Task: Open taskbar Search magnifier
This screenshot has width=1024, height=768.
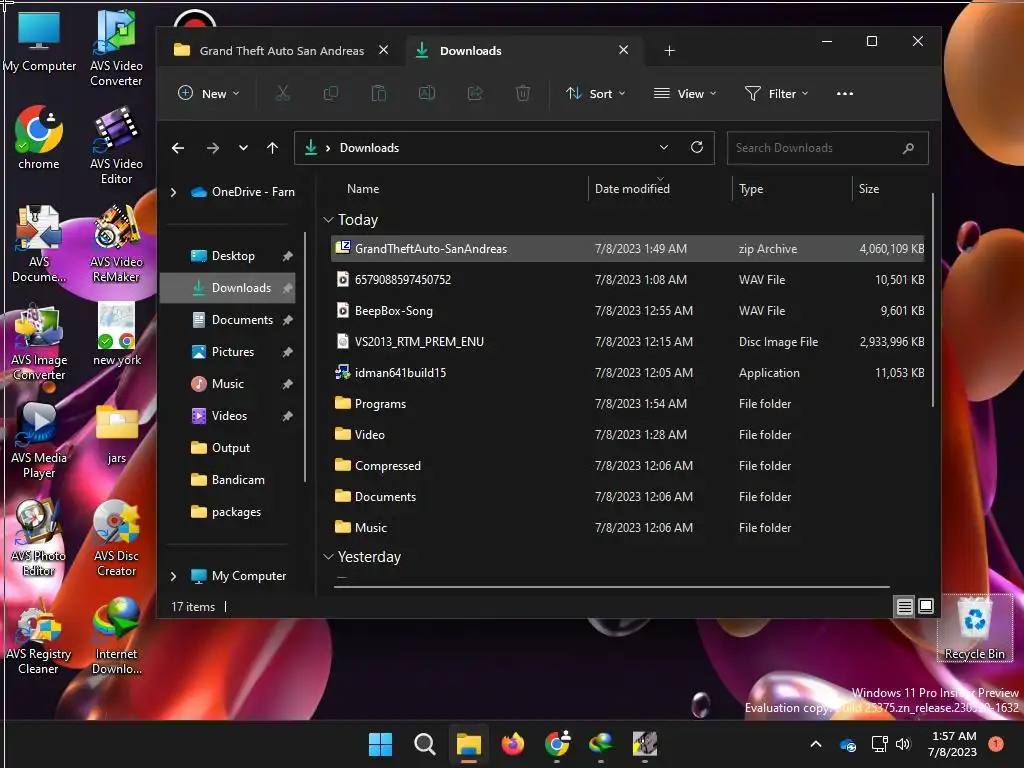Action: pyautogui.click(x=424, y=744)
